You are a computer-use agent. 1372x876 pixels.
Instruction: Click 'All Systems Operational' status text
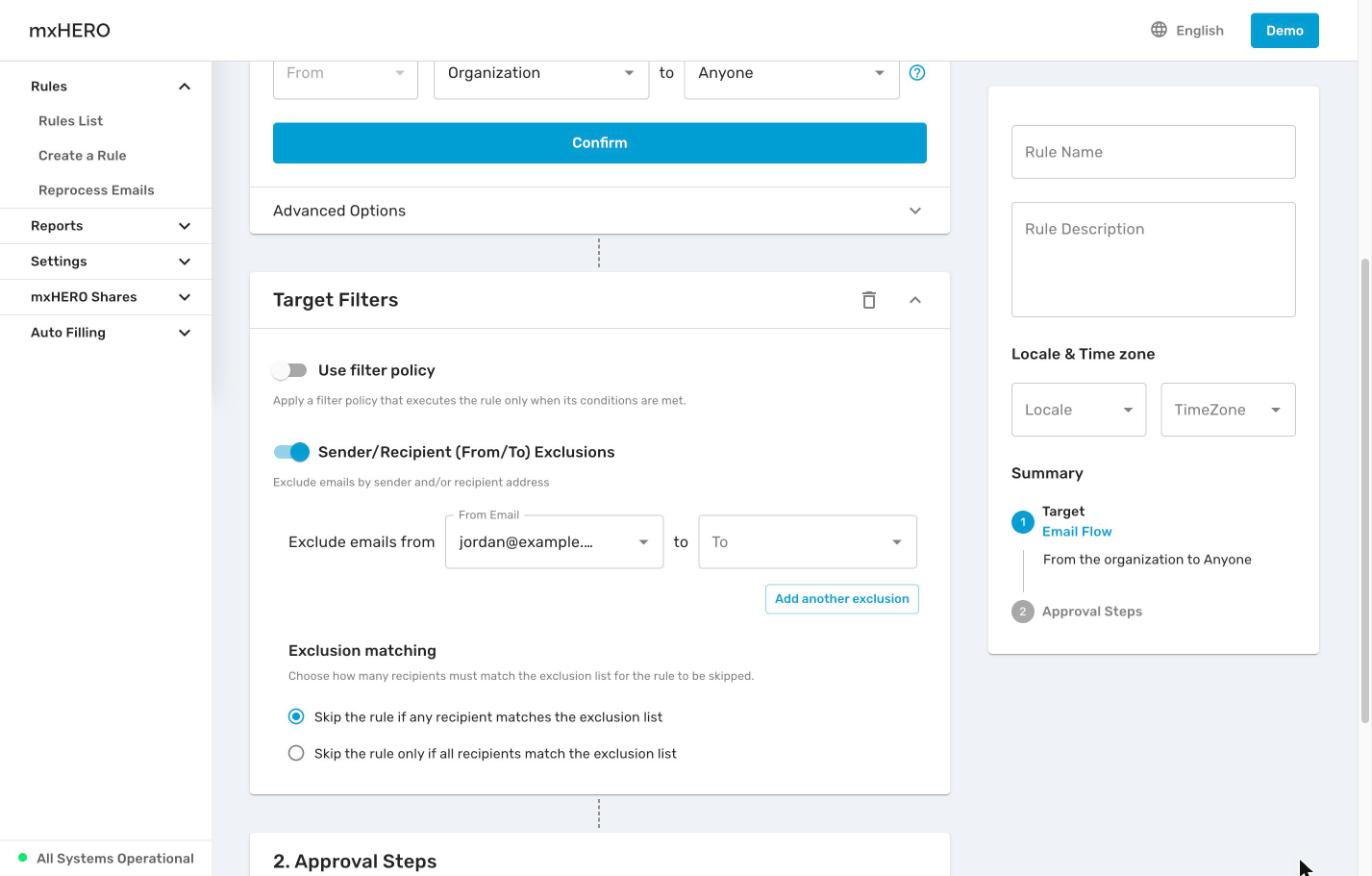pos(115,858)
